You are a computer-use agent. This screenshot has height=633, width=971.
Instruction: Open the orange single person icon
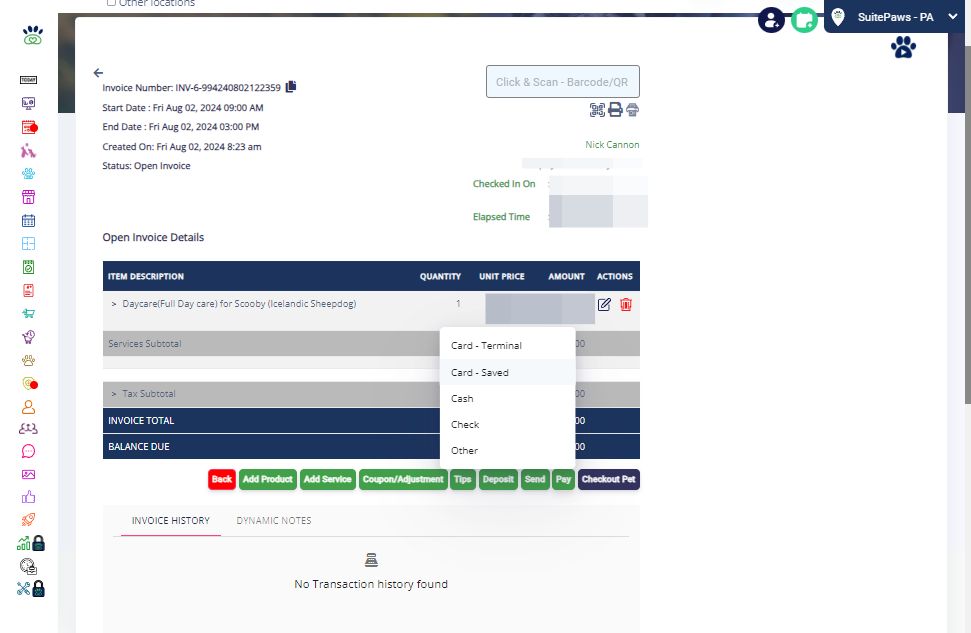tap(28, 407)
